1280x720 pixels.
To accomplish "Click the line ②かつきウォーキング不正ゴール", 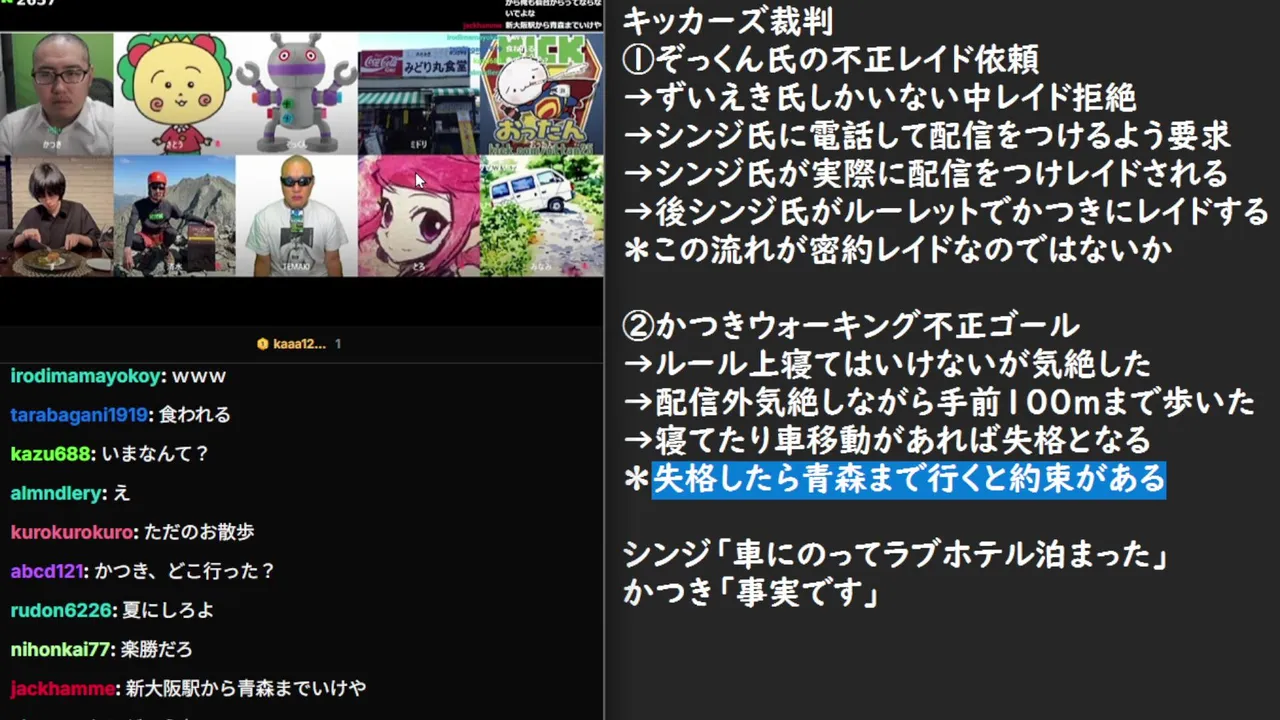I will [851, 325].
